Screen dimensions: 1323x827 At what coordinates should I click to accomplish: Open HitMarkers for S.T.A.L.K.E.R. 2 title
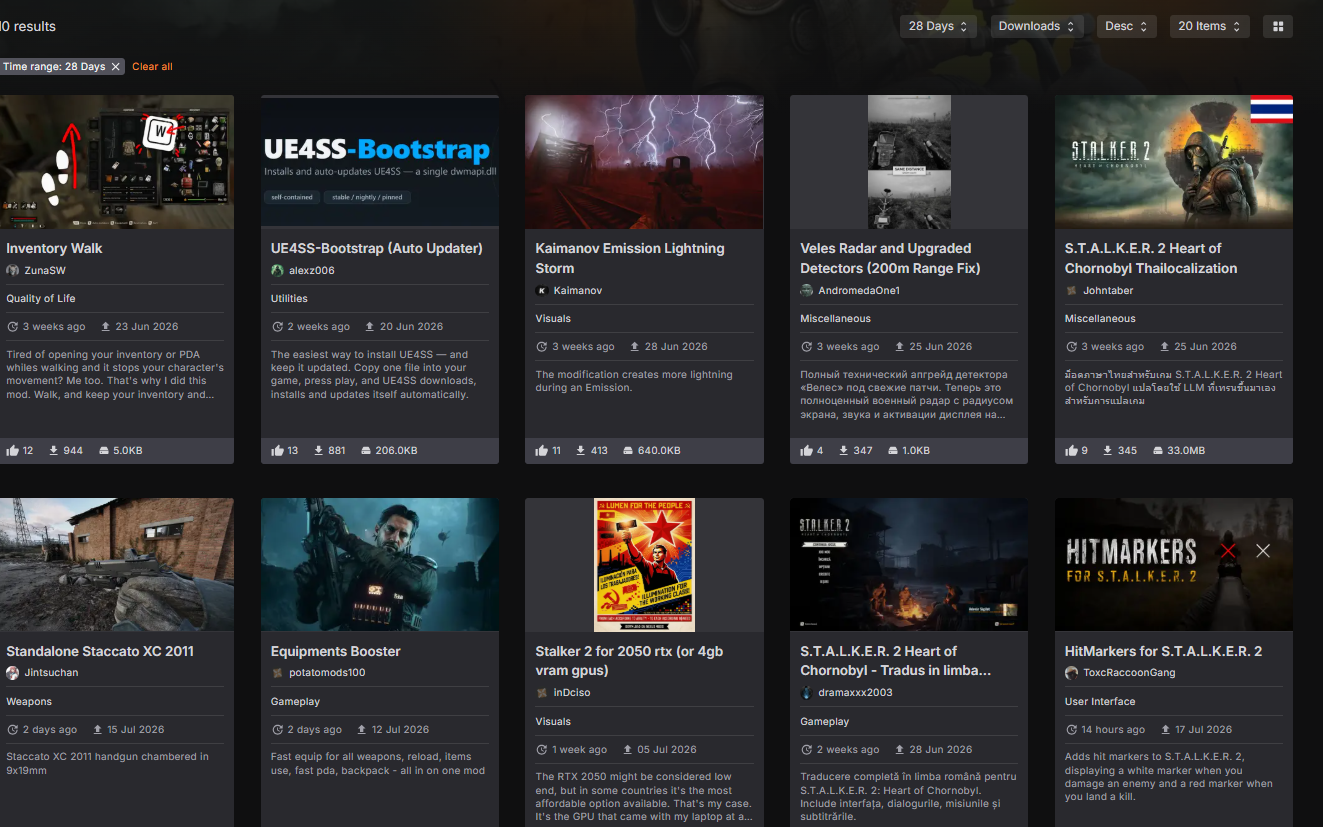(x=1163, y=652)
